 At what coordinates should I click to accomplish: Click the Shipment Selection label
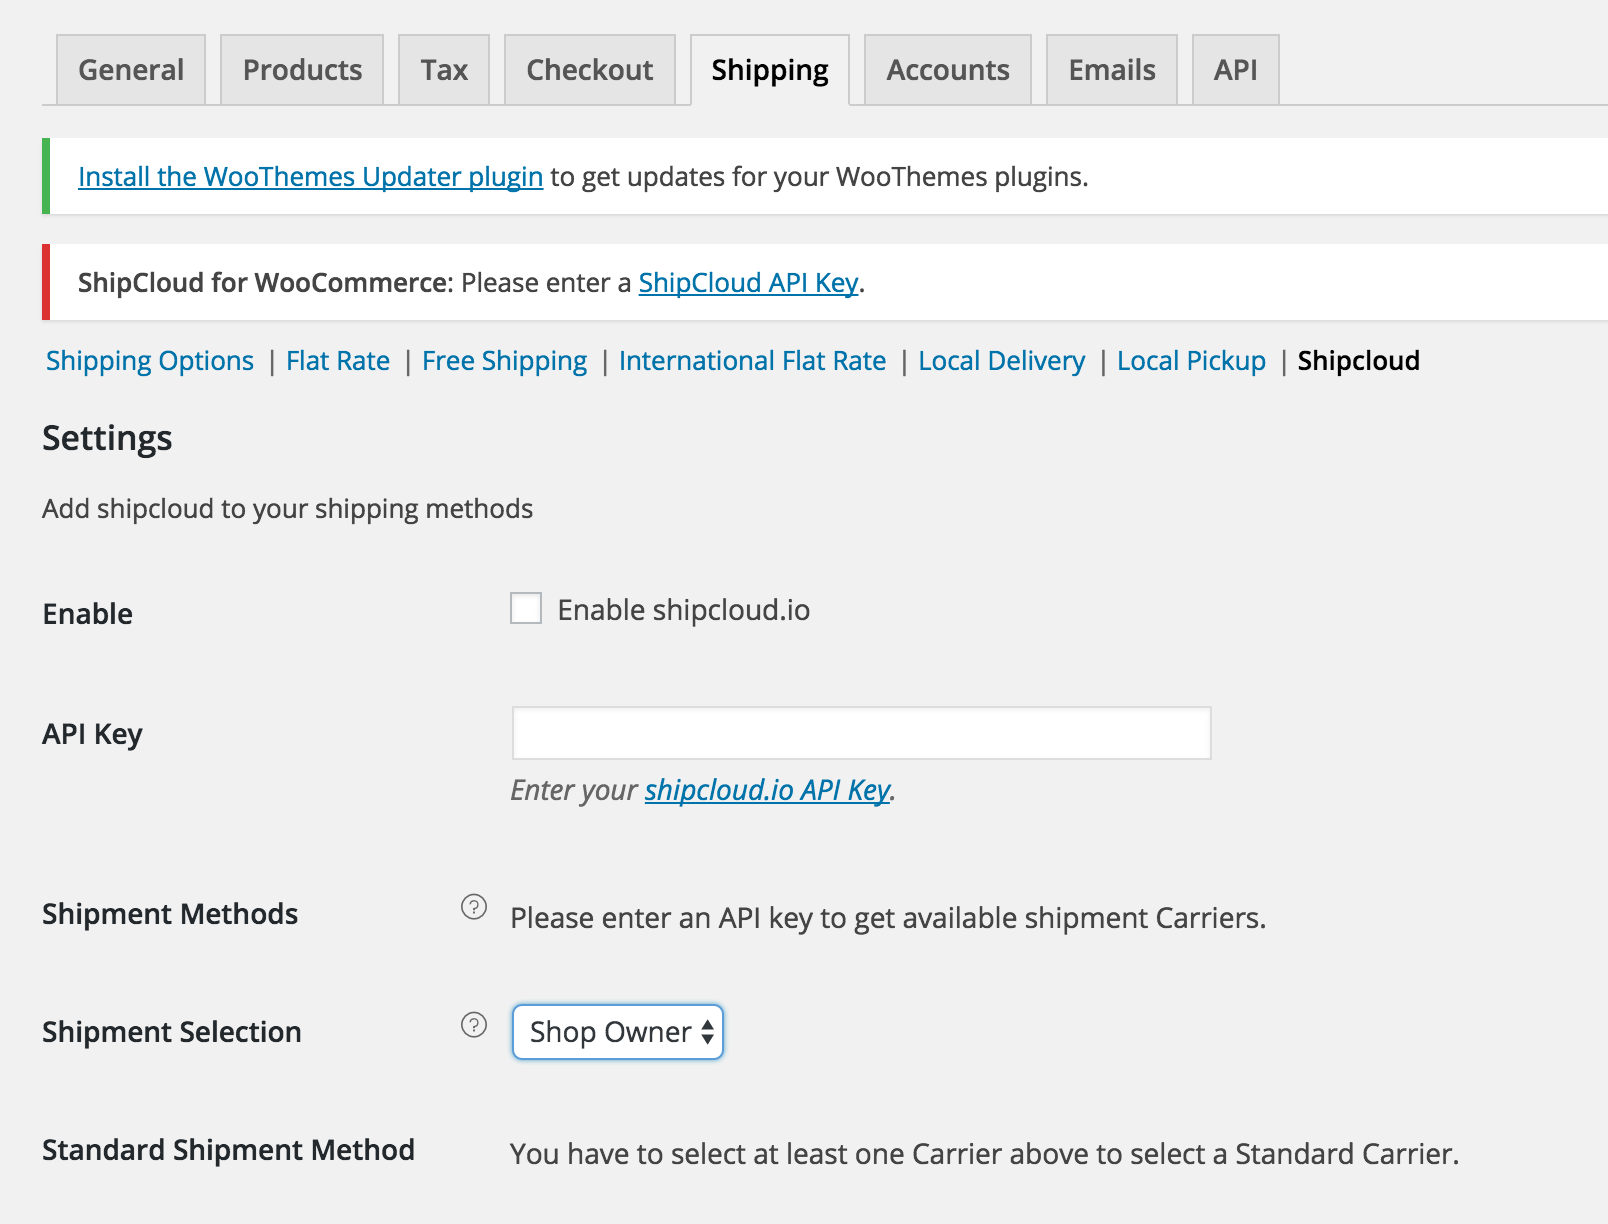click(x=172, y=1032)
